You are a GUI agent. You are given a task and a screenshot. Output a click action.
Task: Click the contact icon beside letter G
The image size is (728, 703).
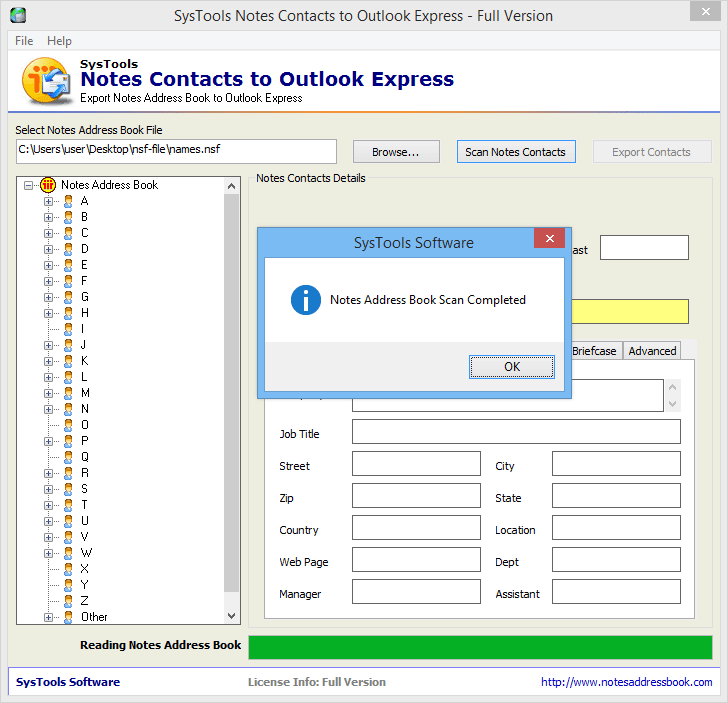[x=68, y=297]
